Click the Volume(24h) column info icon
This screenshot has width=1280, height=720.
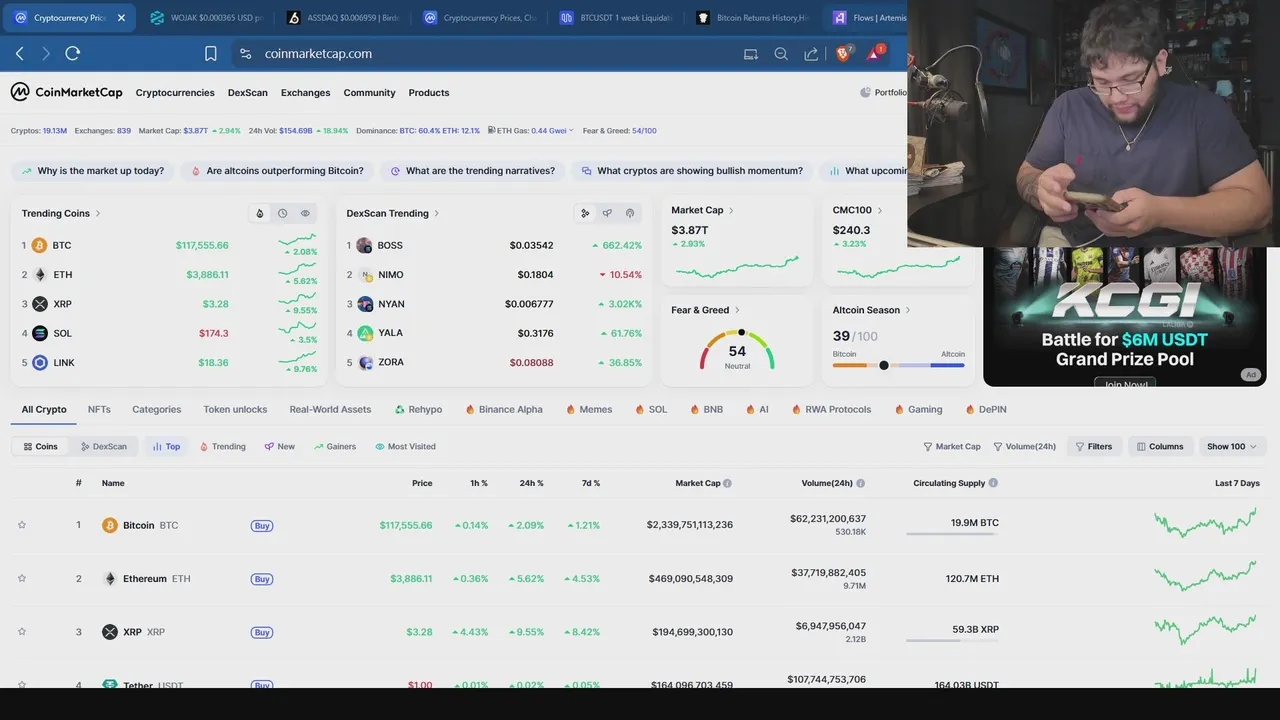click(x=860, y=483)
